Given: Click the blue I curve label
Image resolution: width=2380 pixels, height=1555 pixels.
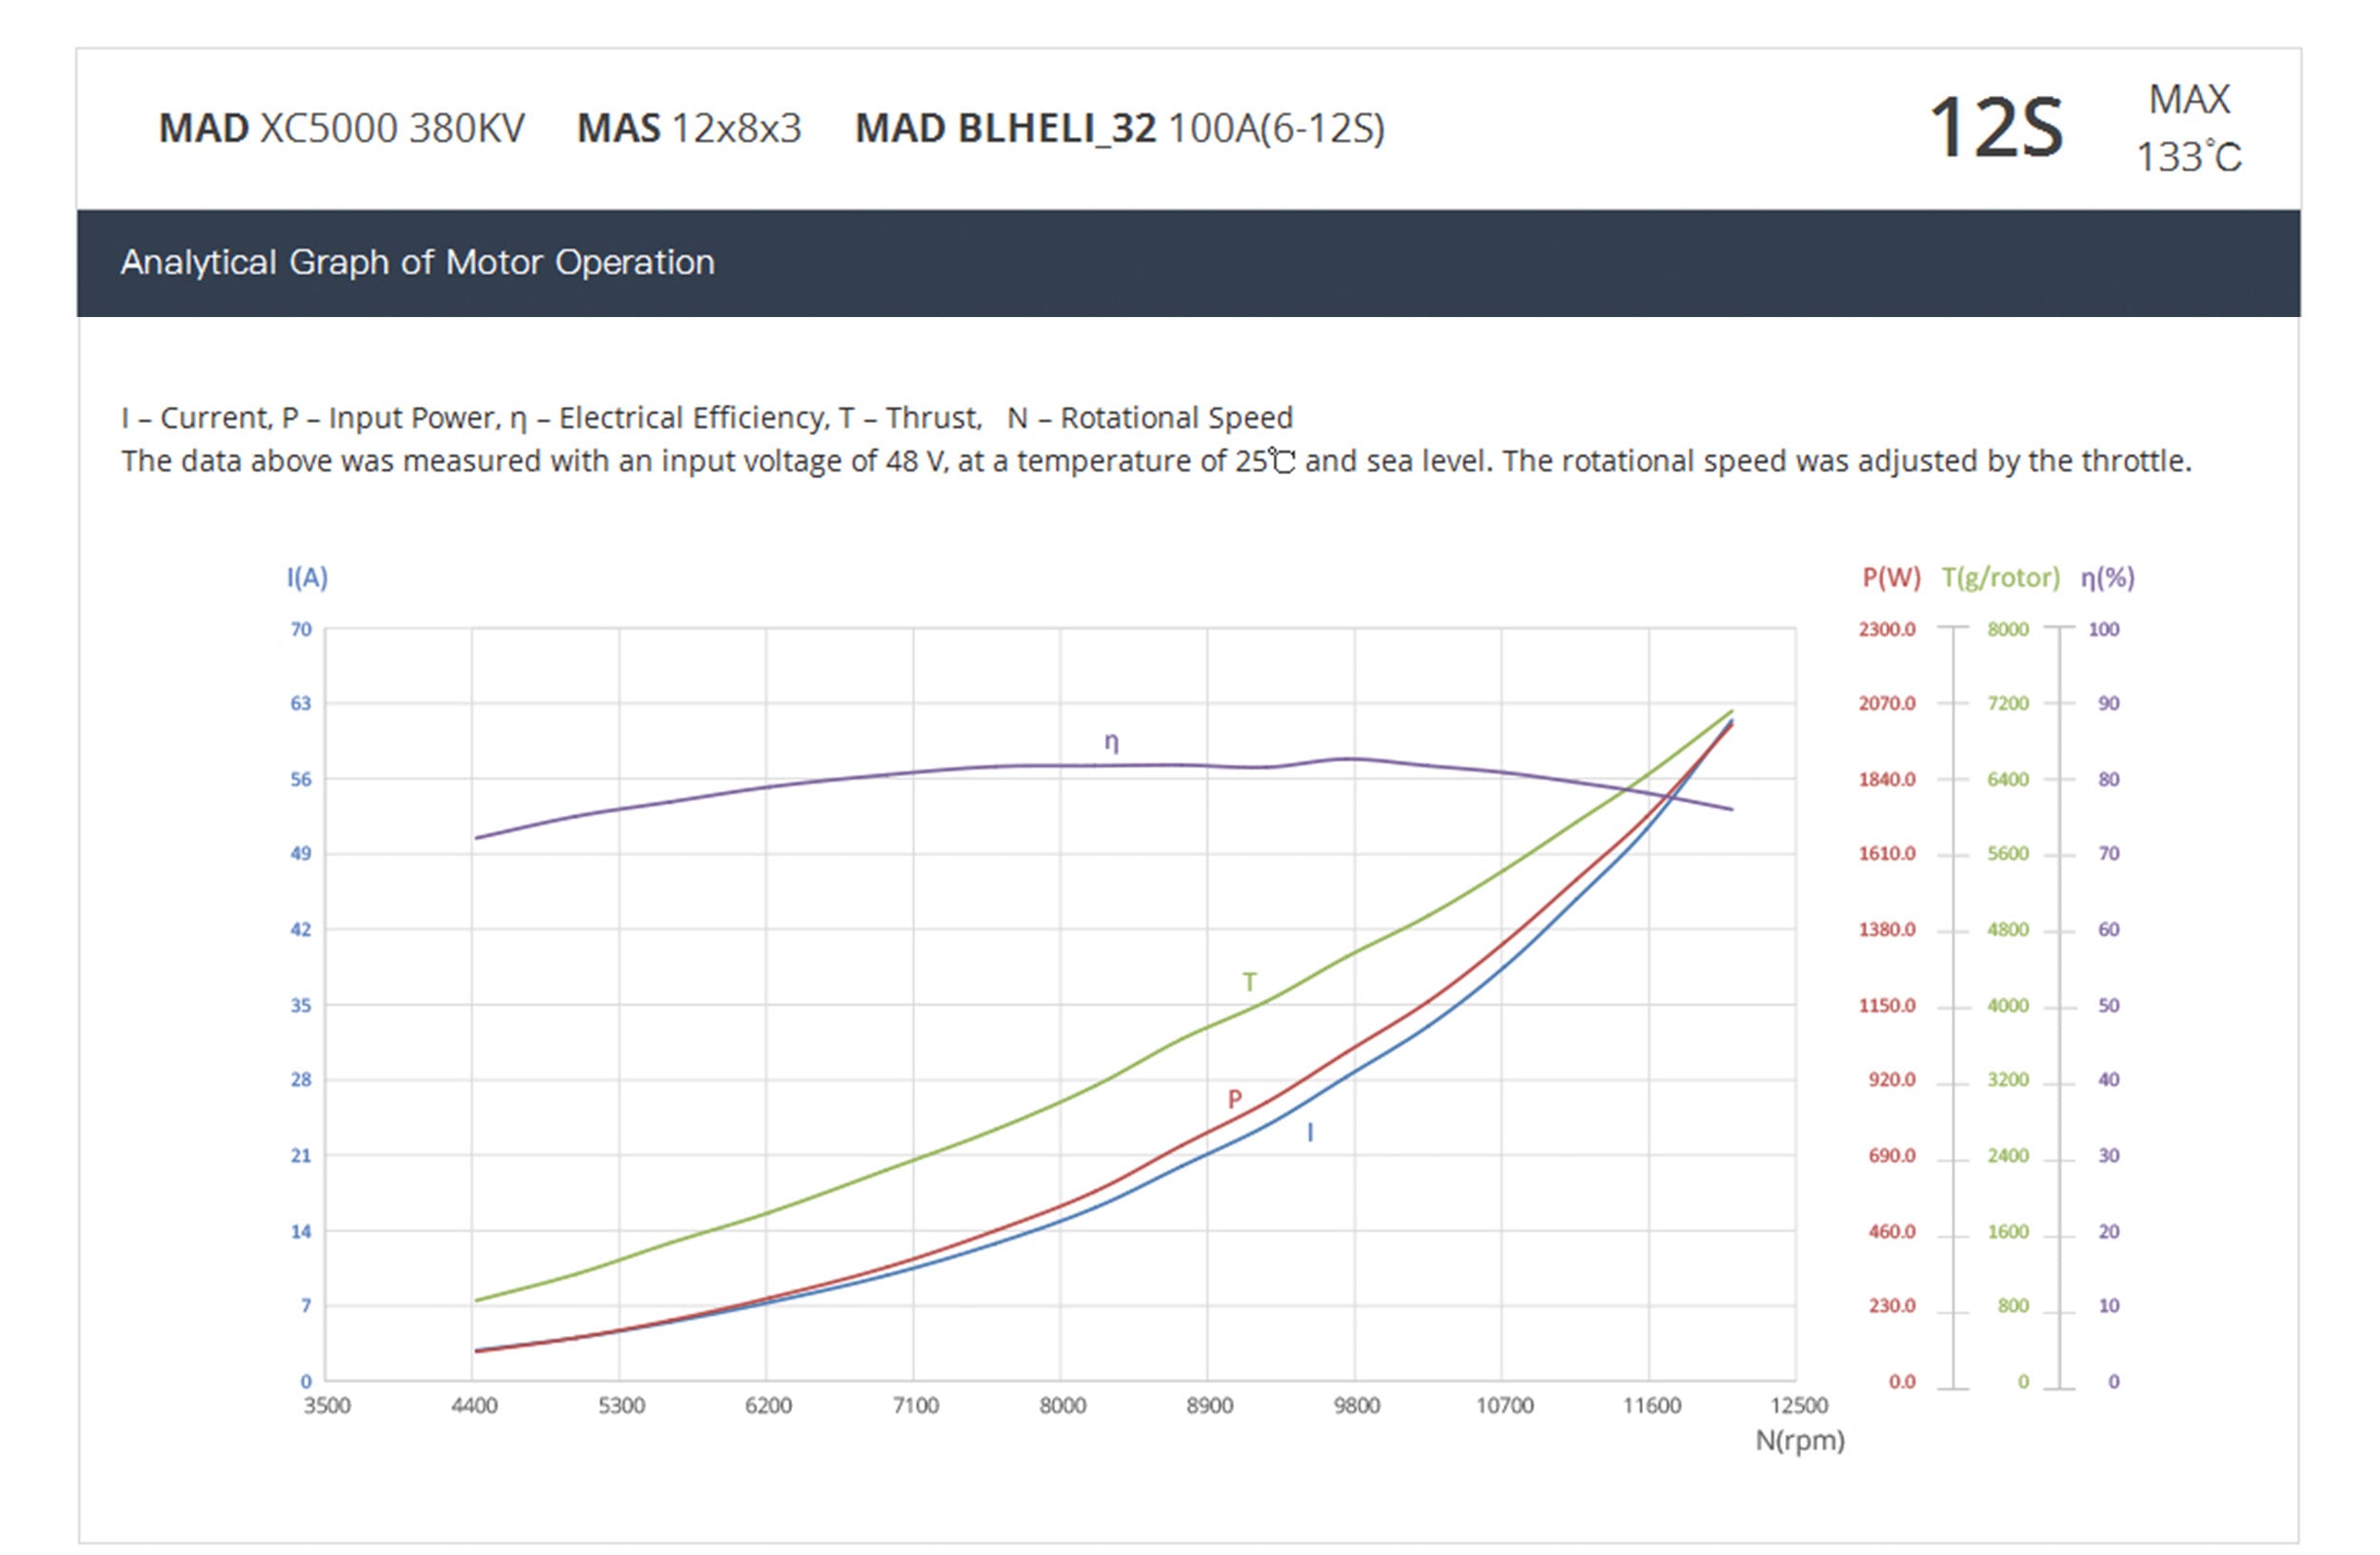Looking at the screenshot, I should point(1310,1132).
